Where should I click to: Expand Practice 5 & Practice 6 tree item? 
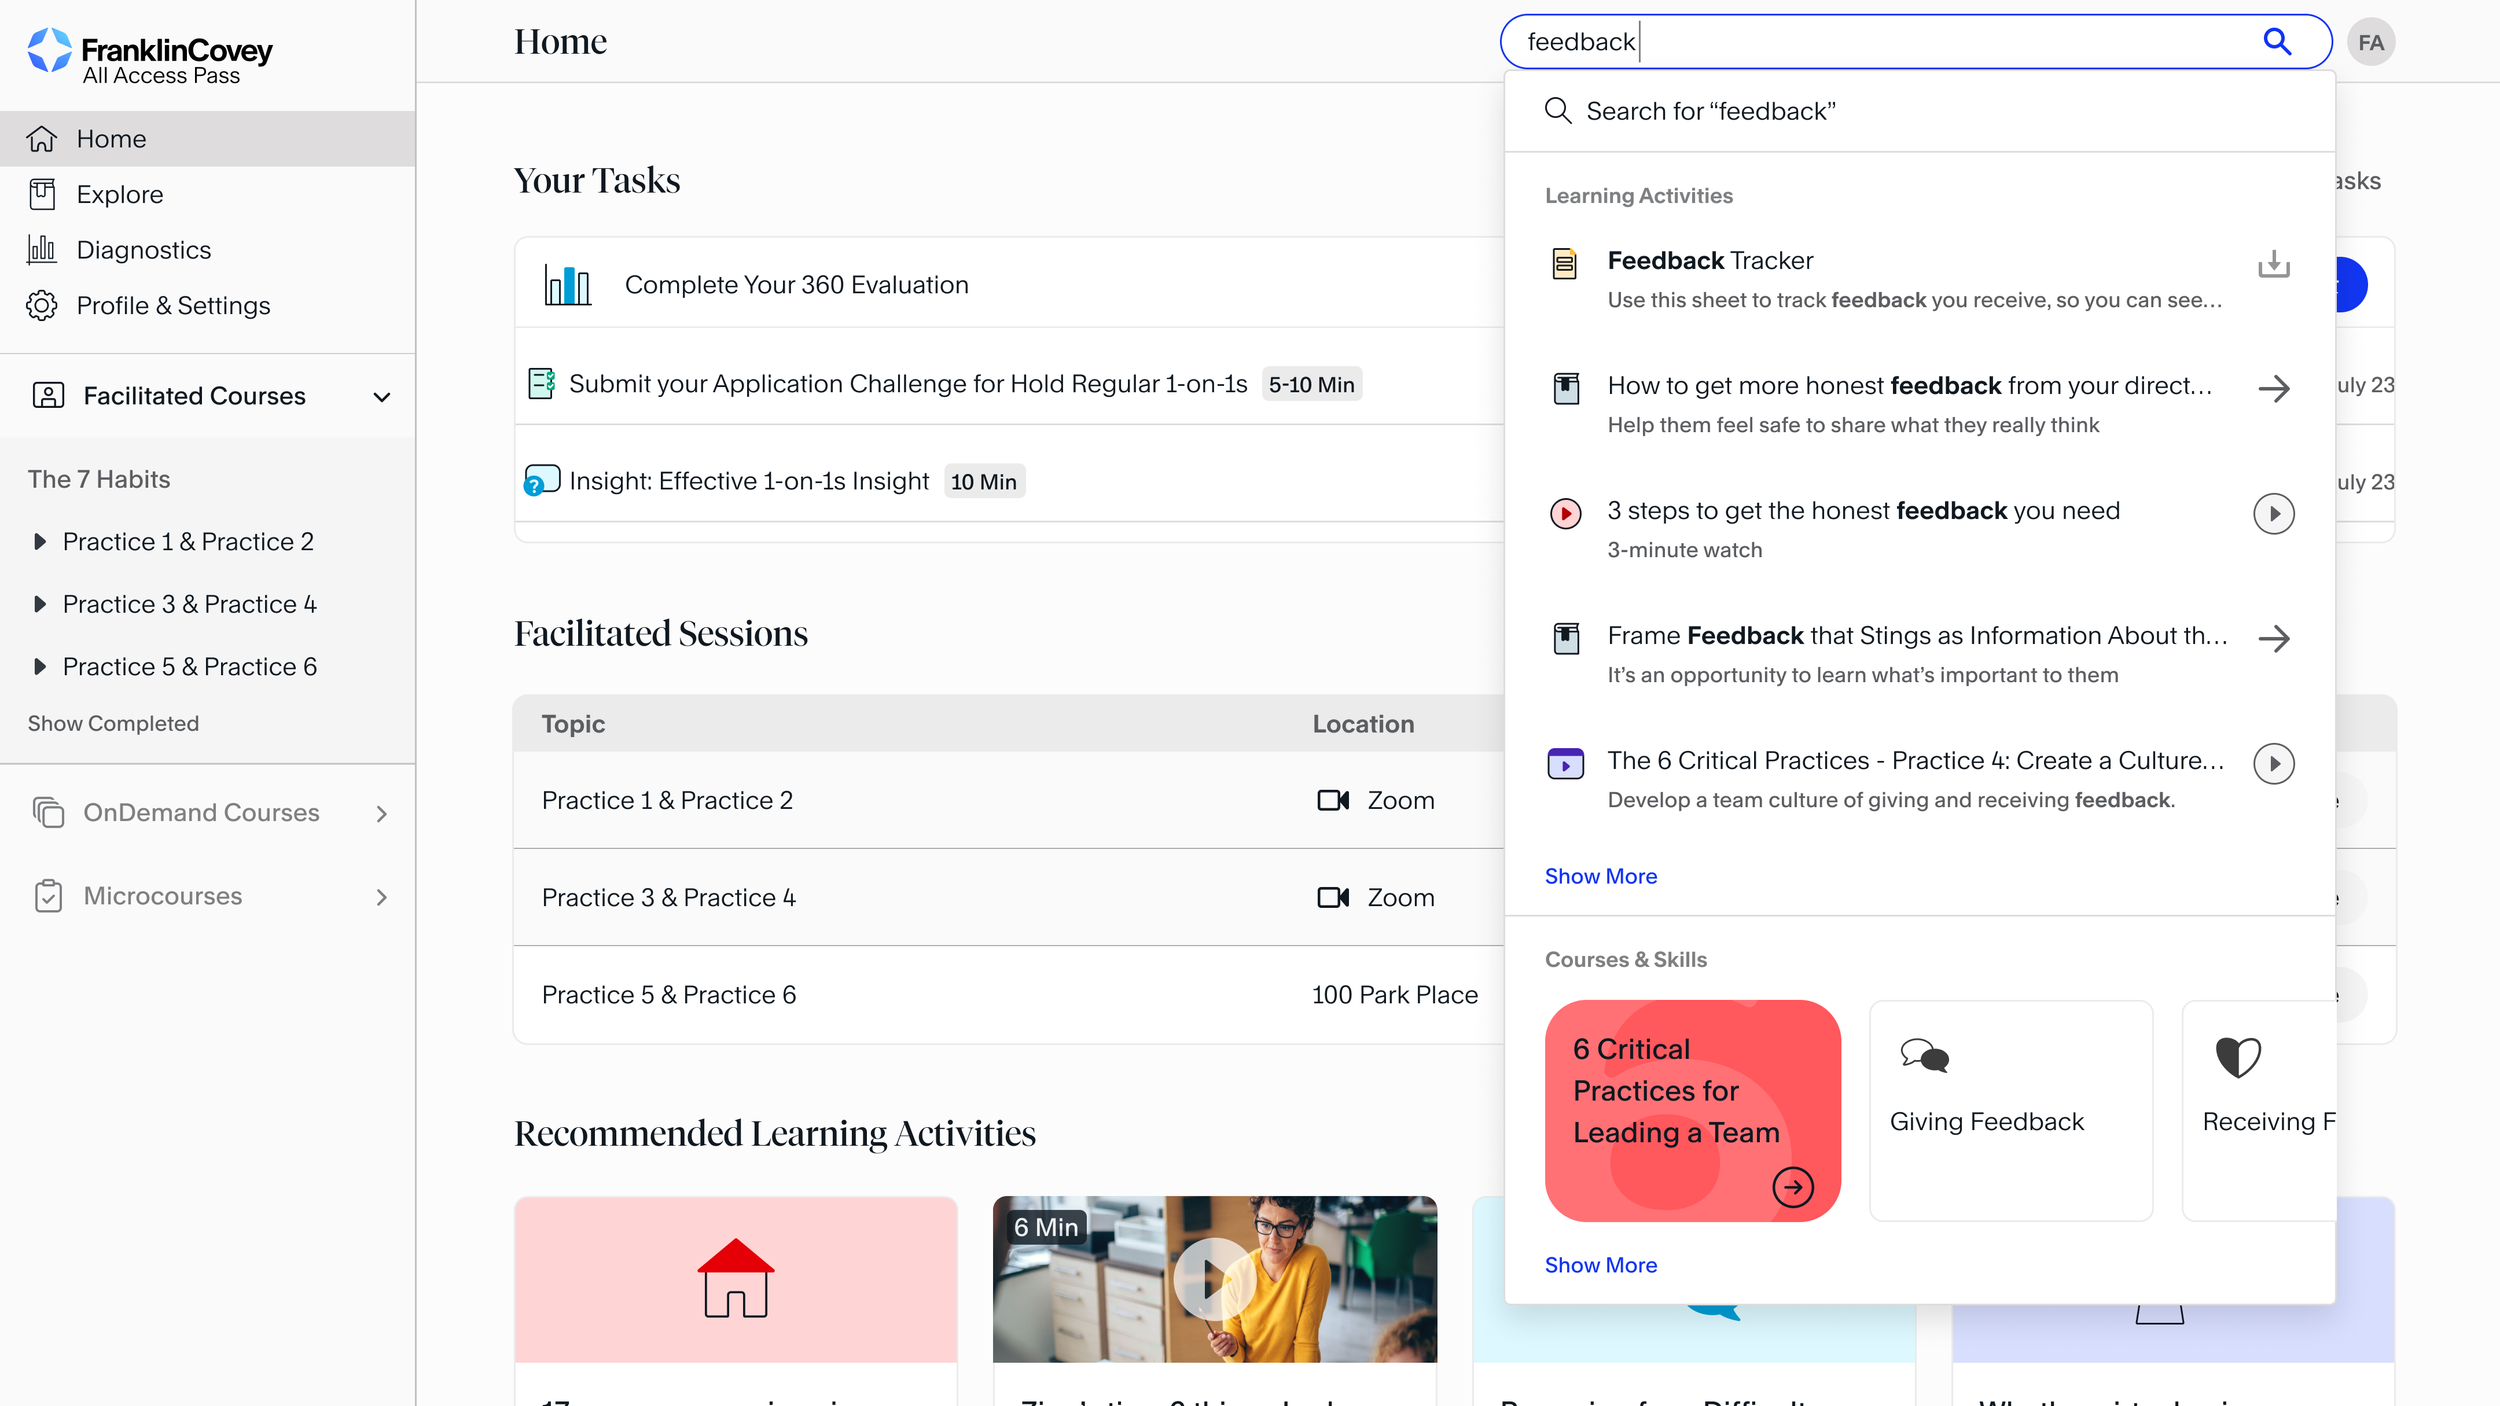[40, 666]
